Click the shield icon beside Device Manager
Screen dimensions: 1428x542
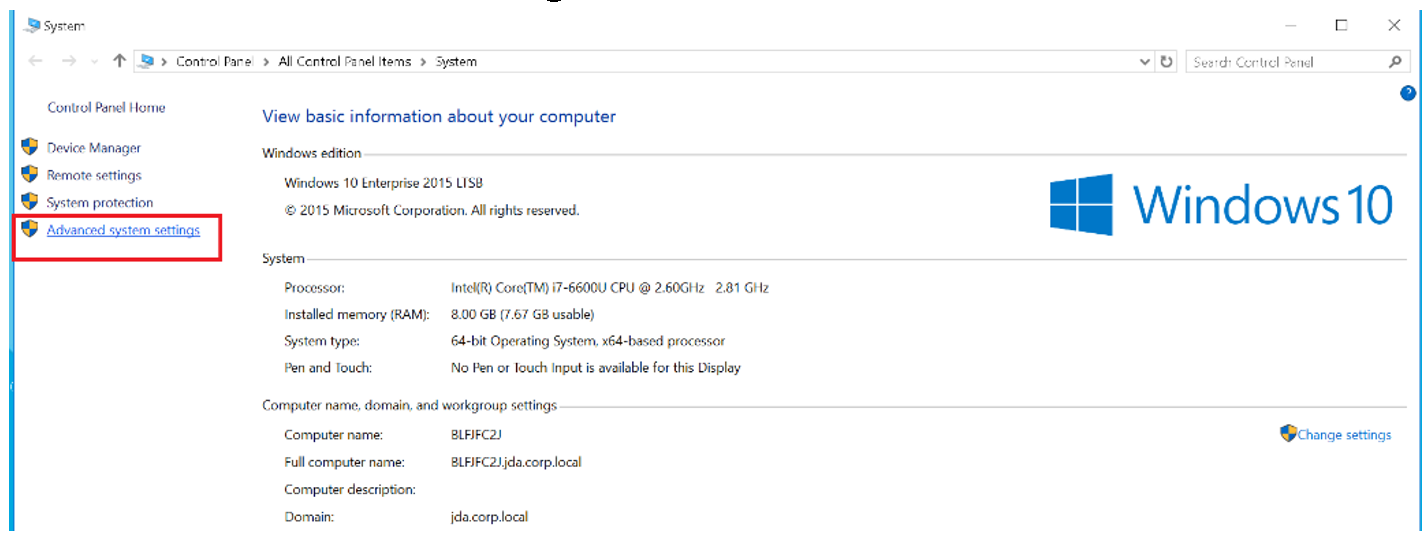[x=29, y=147]
